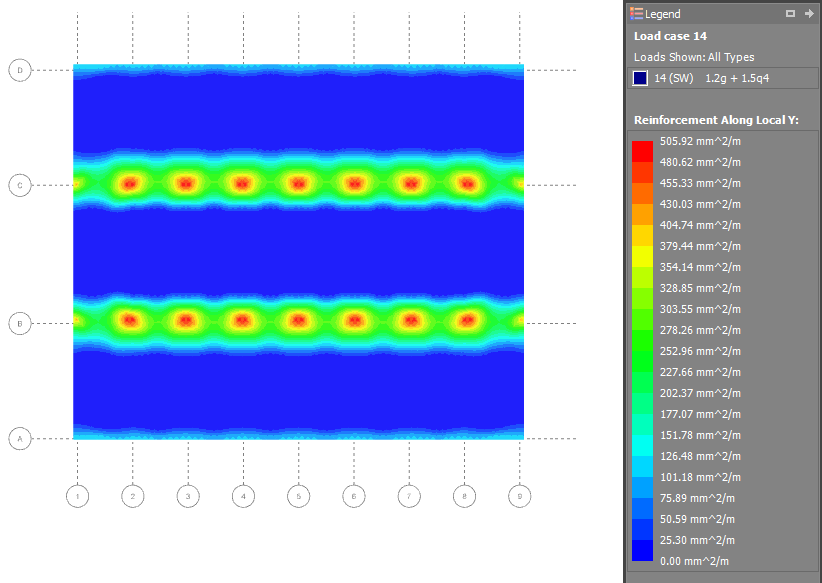
Task: Select grid line bubble 9
Action: 520,496
